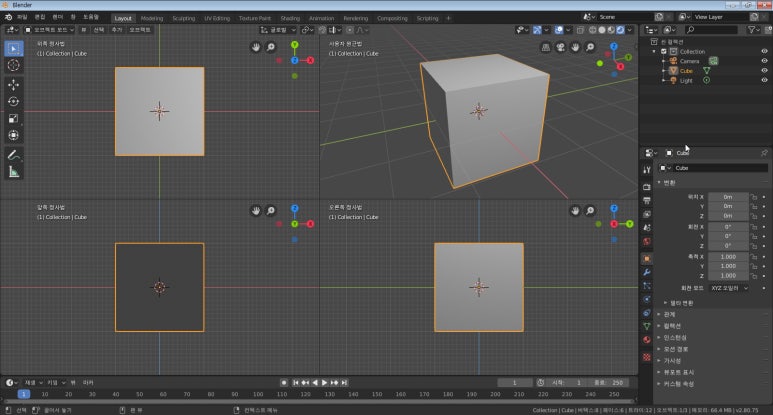The image size is (773, 415).
Task: Open the Tool properties tab
Action: pos(647,170)
